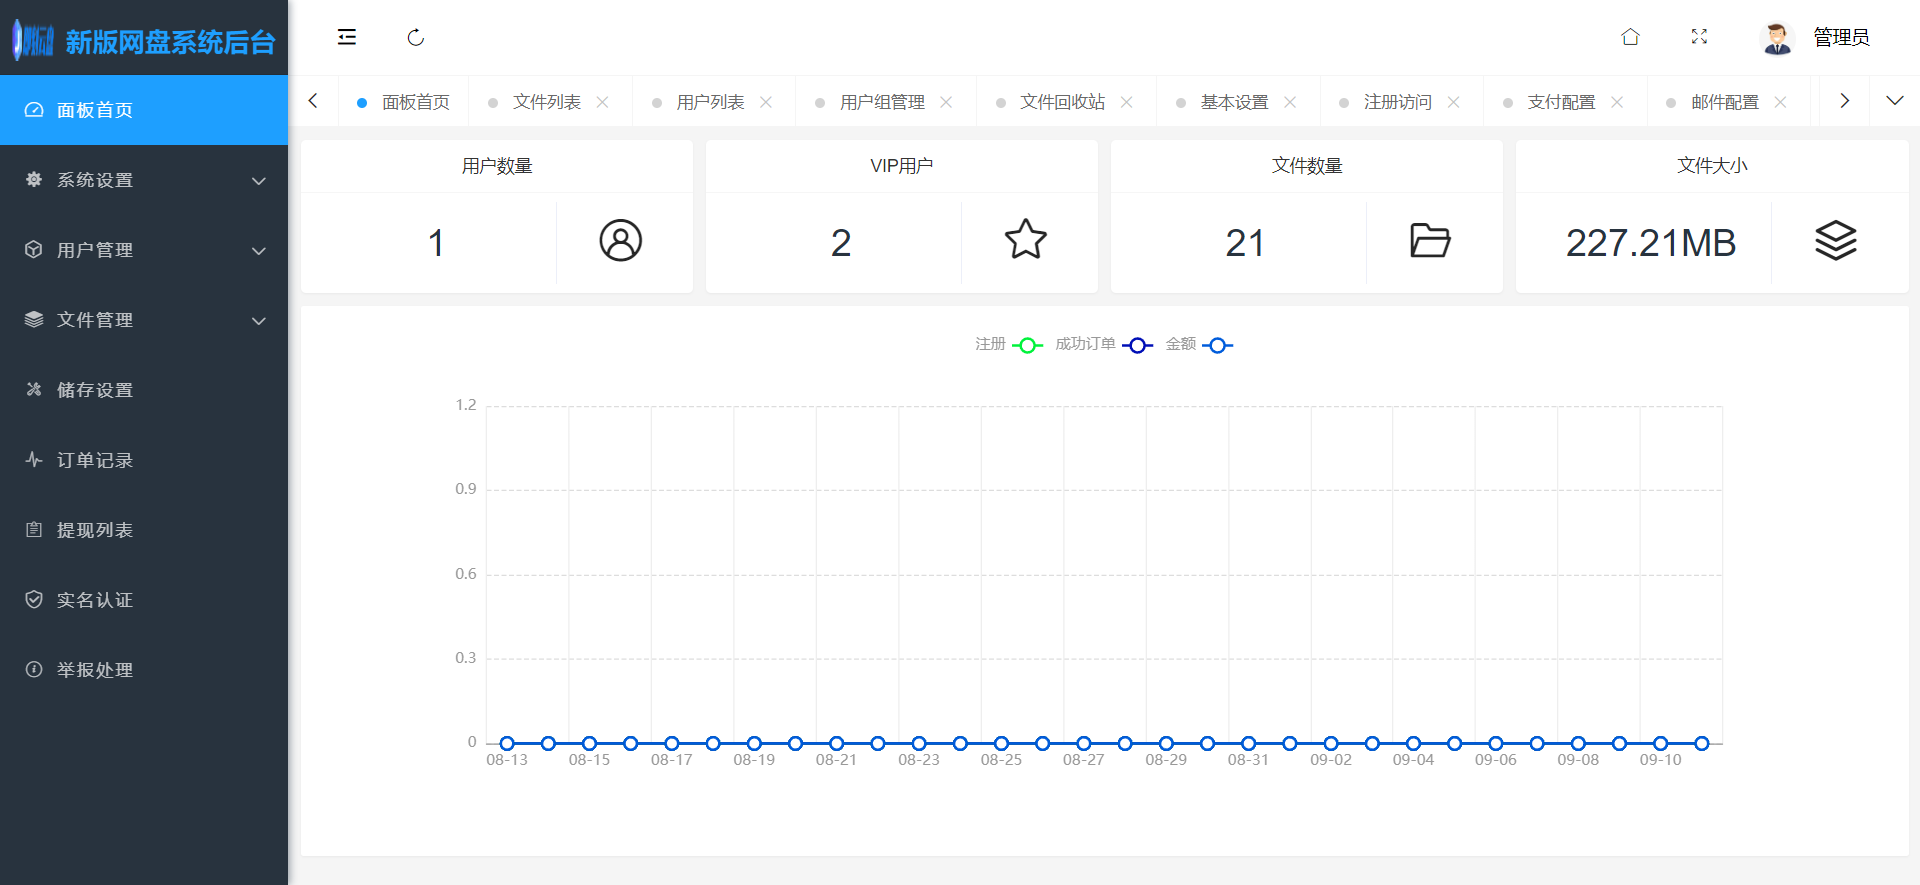1920x885 pixels.
Task: Toggle the 金额 series in chart legend
Action: (1199, 344)
